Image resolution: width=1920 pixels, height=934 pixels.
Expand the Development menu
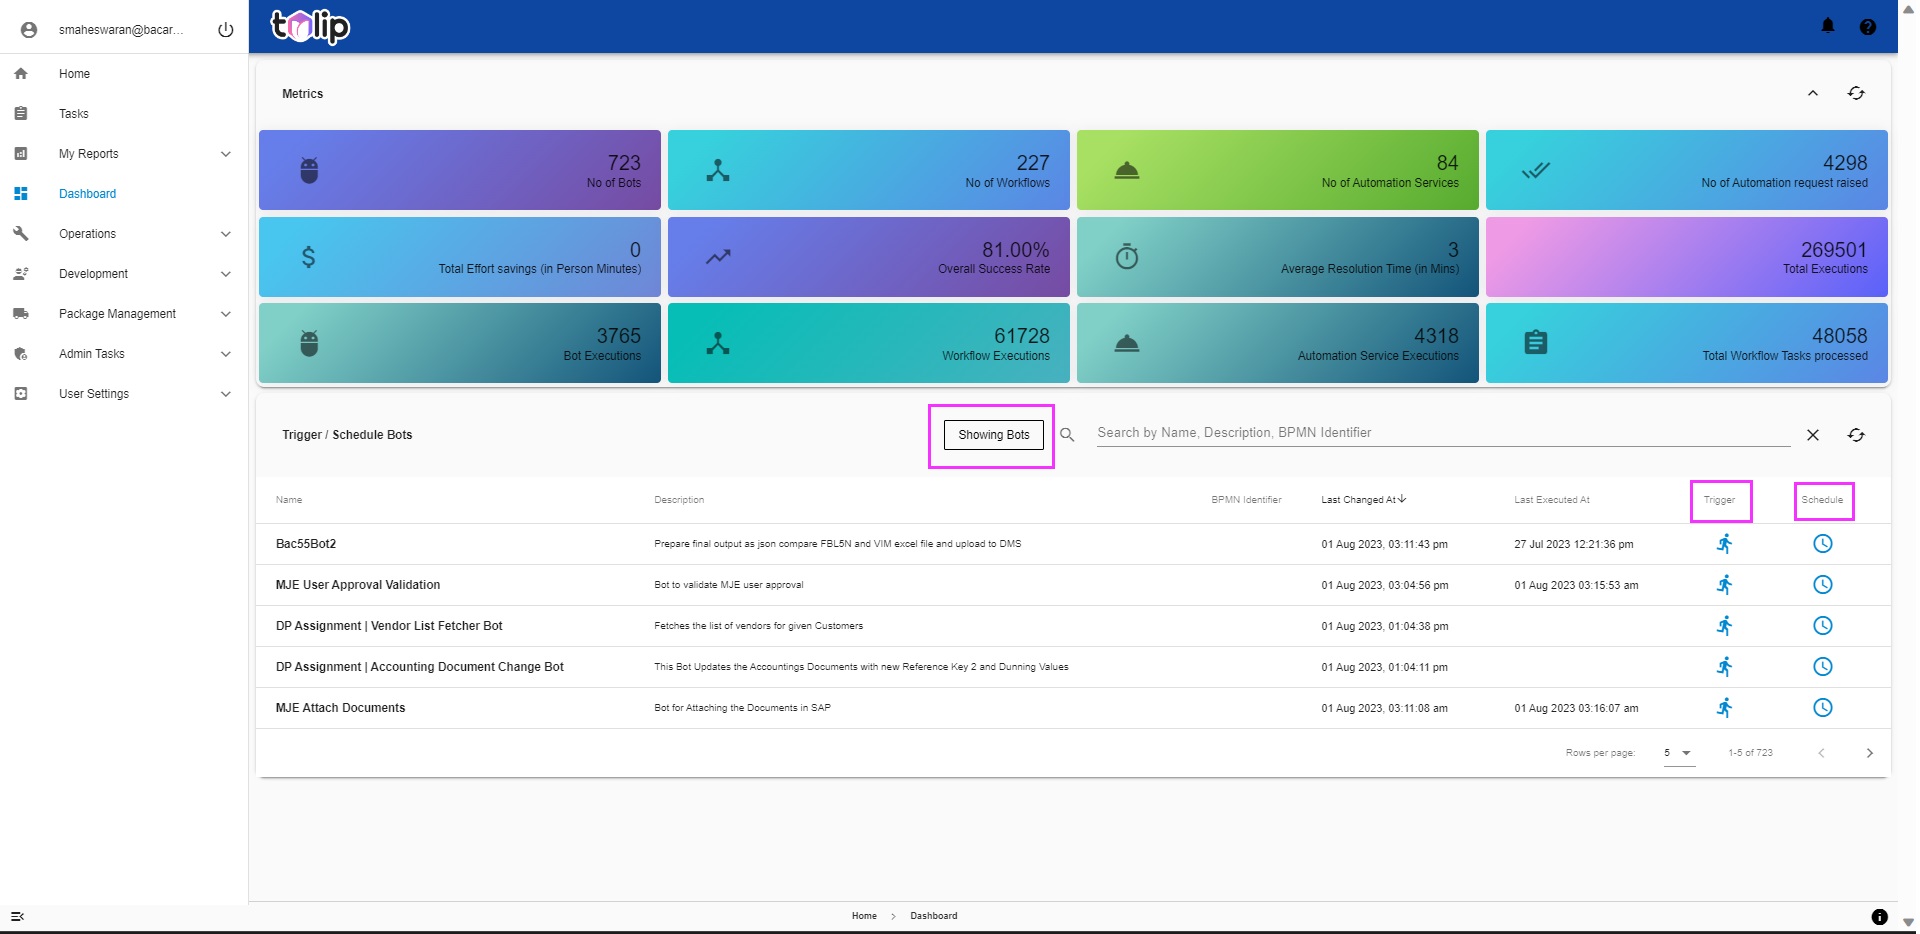coord(124,274)
